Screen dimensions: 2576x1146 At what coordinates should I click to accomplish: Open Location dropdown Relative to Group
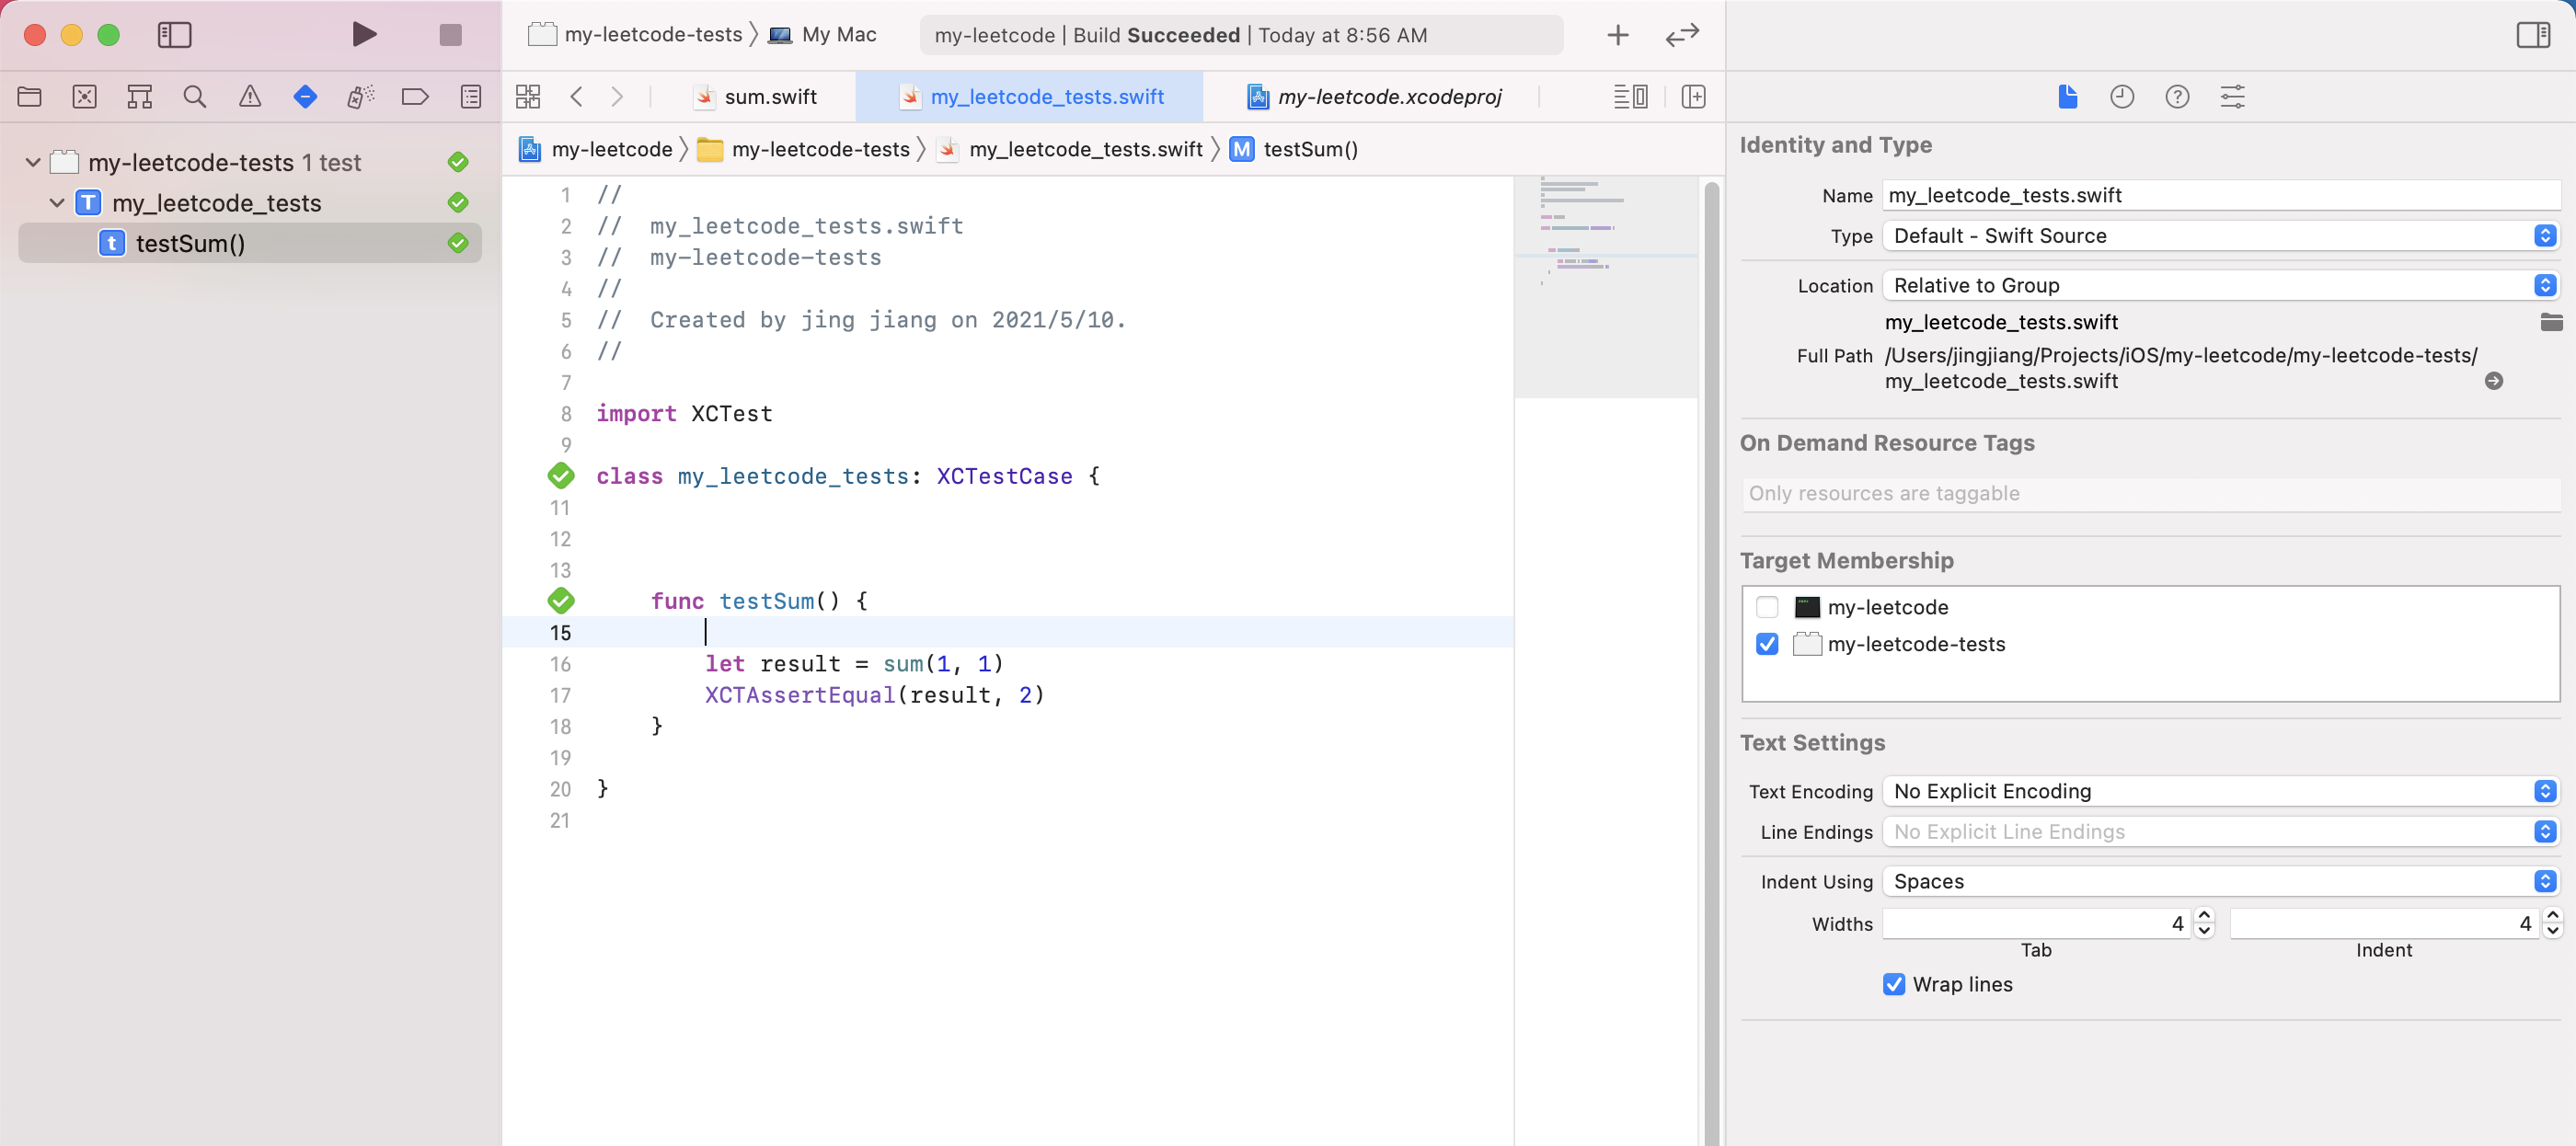click(x=2220, y=285)
